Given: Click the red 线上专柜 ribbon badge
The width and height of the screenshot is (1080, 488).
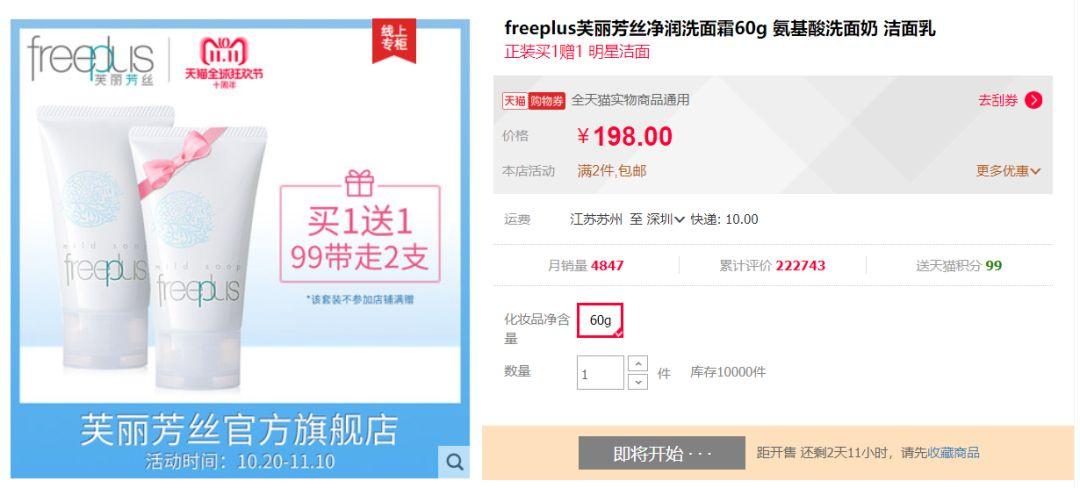Looking at the screenshot, I should tap(394, 41).
